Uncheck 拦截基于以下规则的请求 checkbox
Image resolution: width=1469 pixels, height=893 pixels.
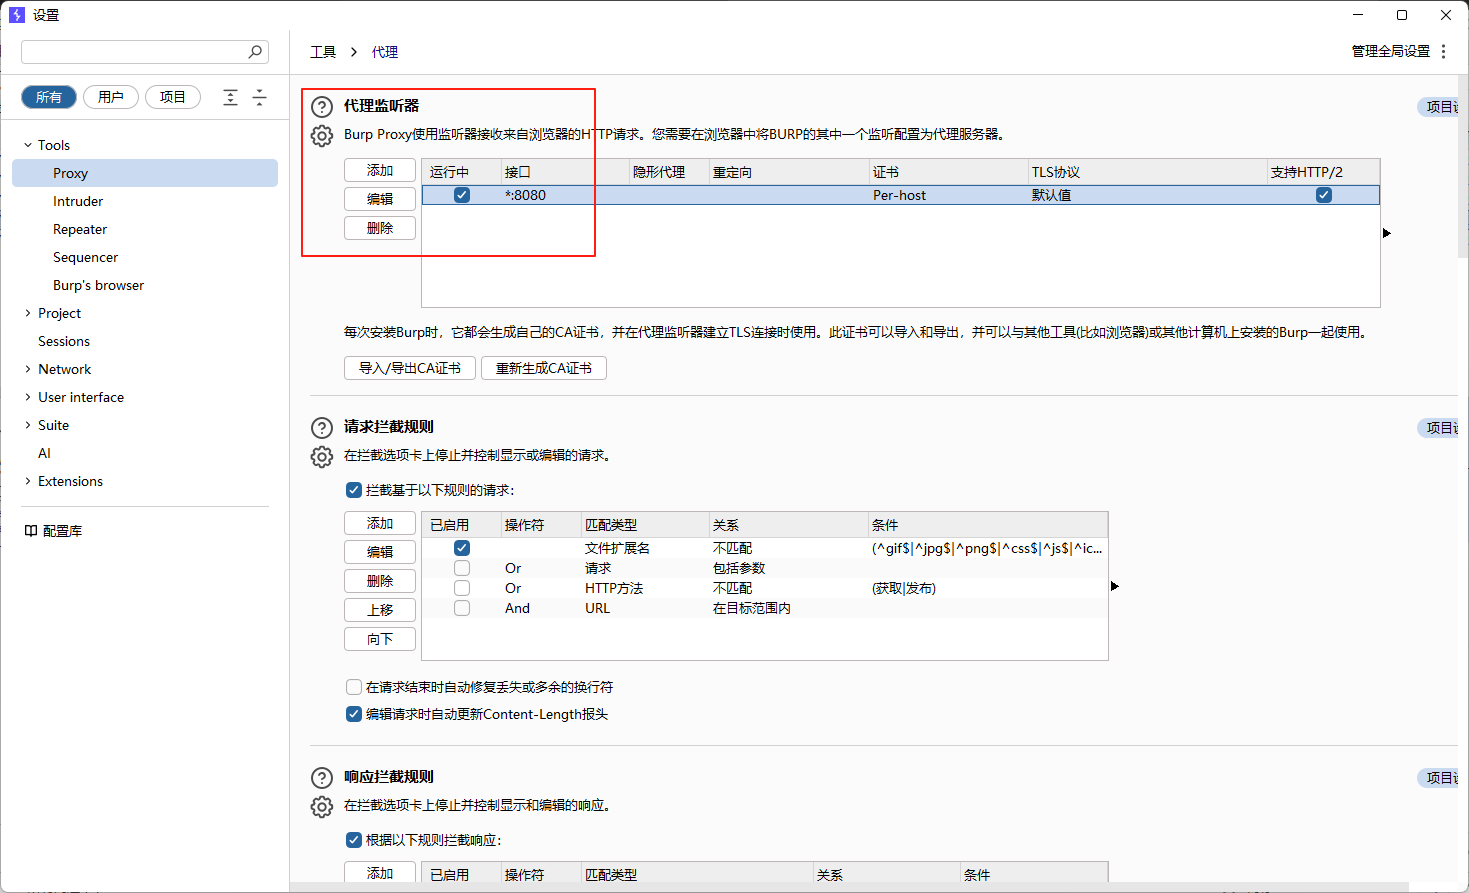pos(354,490)
